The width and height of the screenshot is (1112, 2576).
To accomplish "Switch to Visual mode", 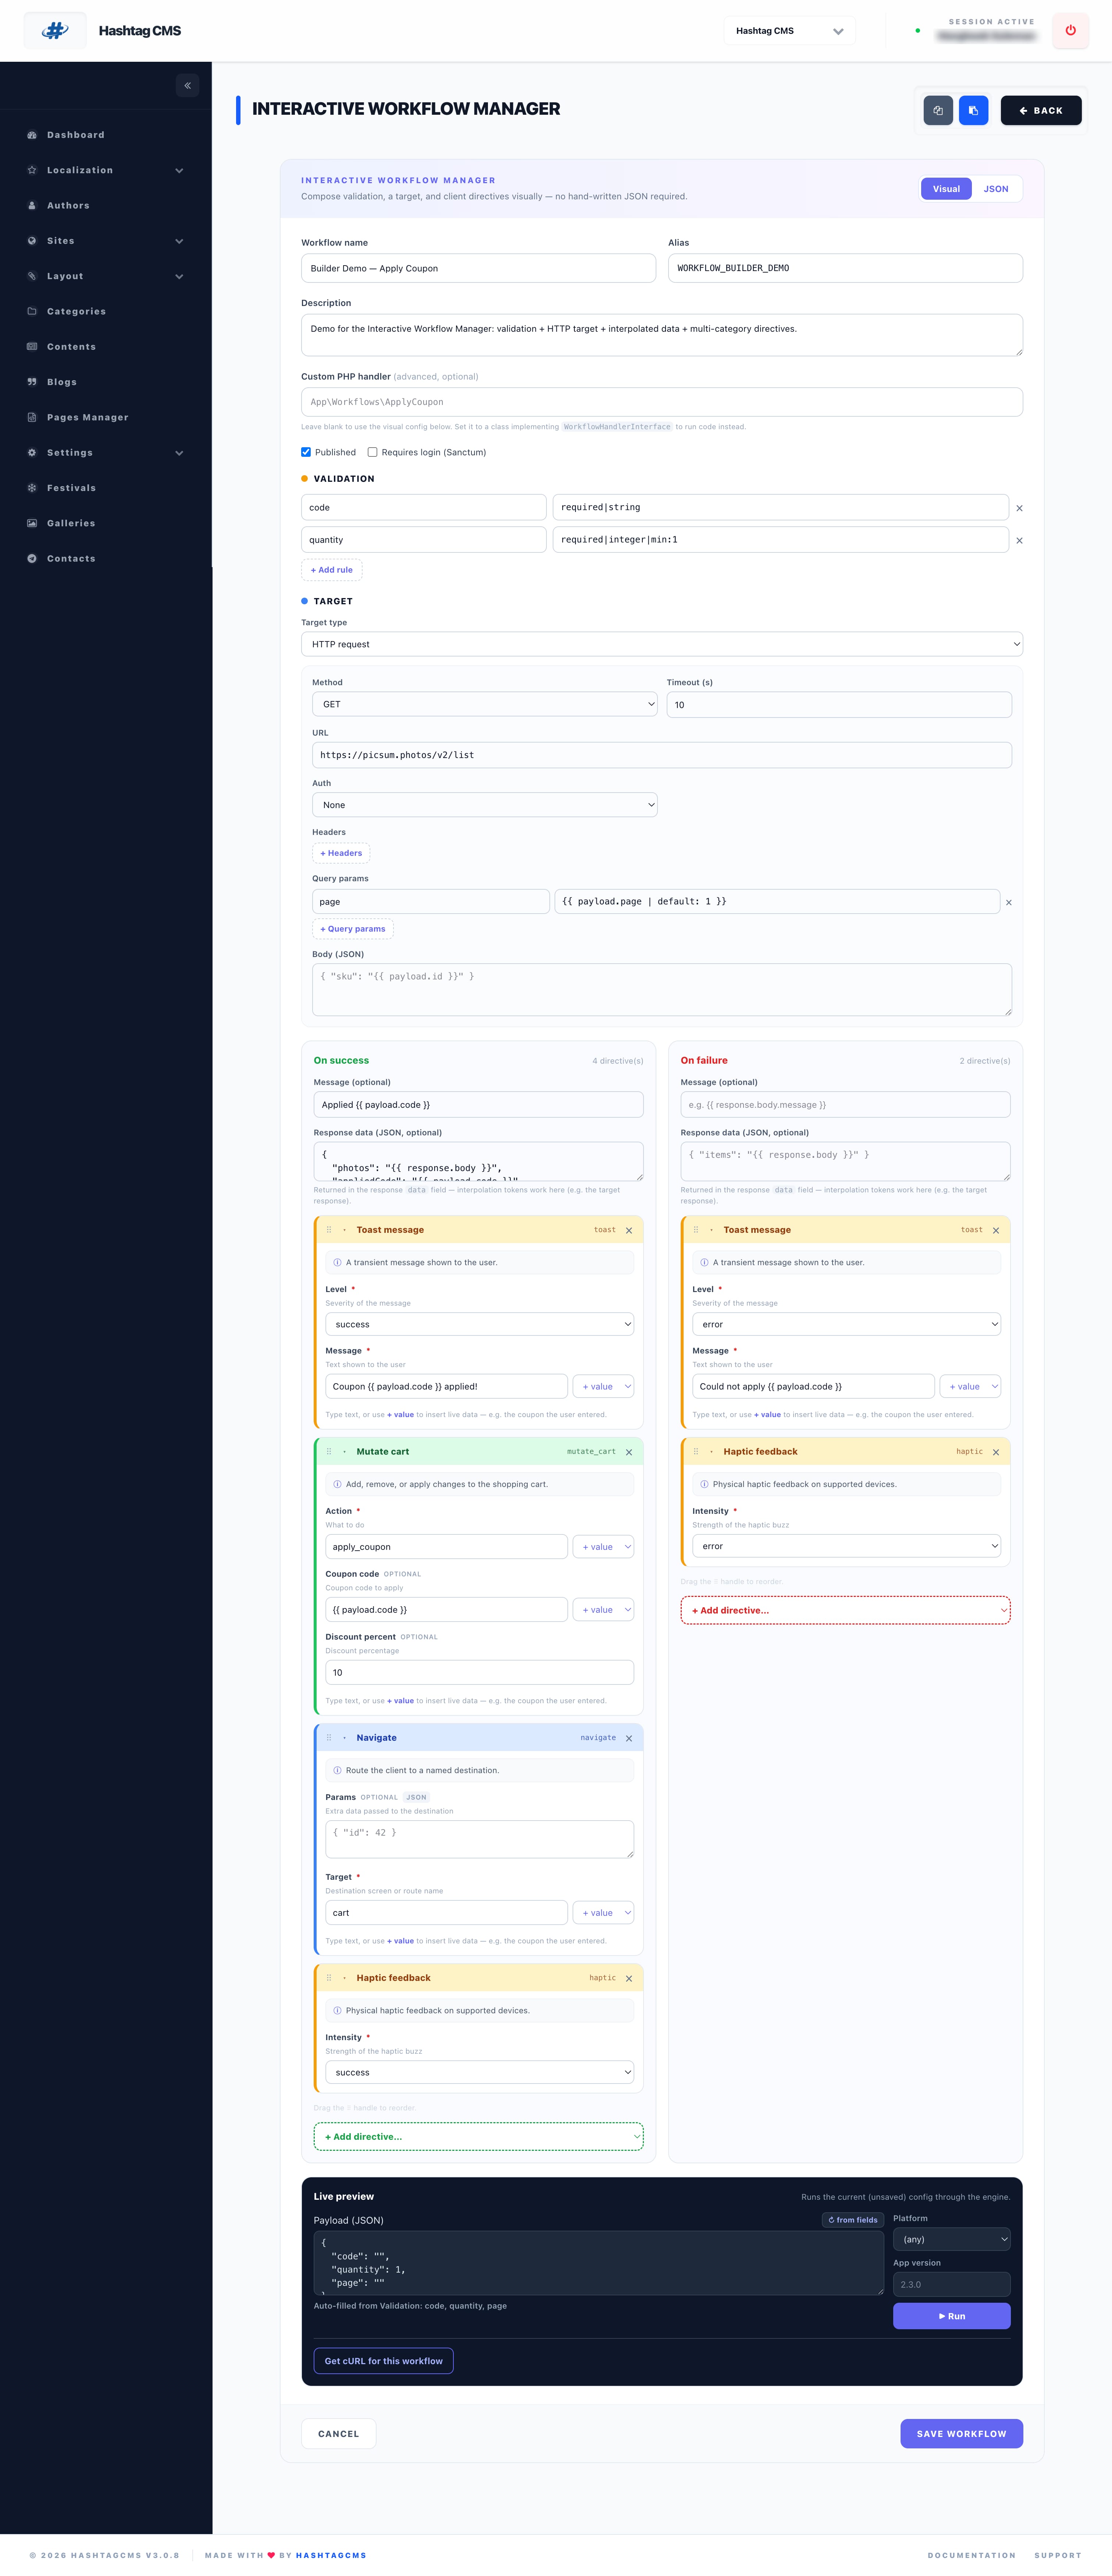I will tap(946, 189).
